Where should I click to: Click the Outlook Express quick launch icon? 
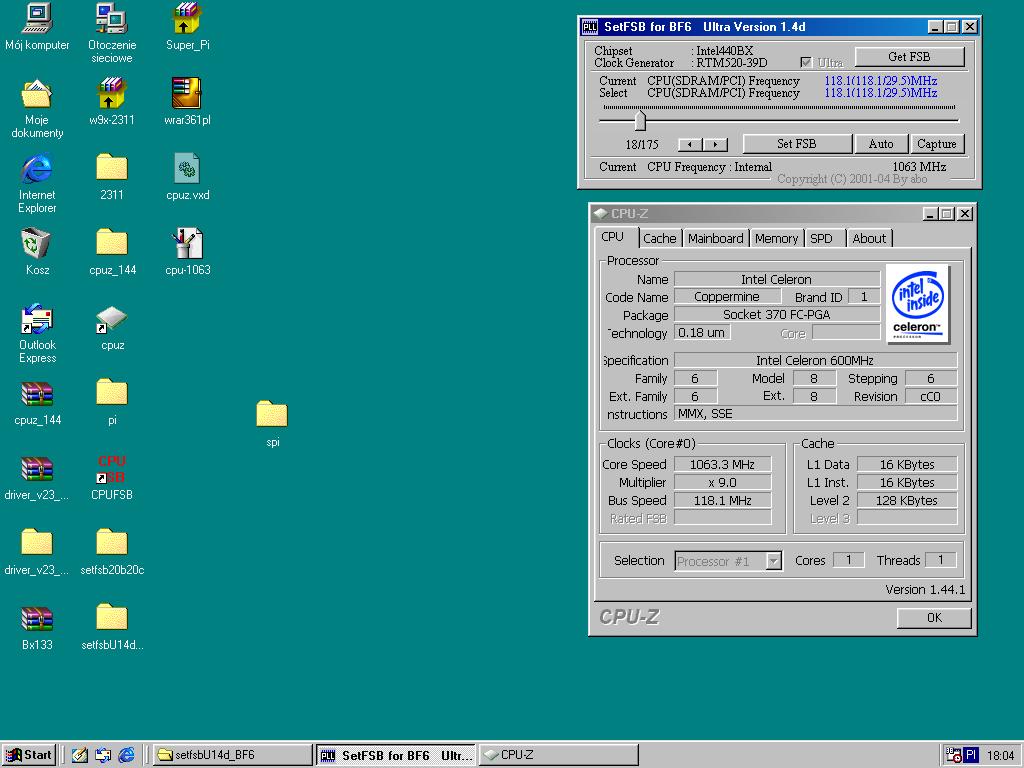(x=103, y=755)
